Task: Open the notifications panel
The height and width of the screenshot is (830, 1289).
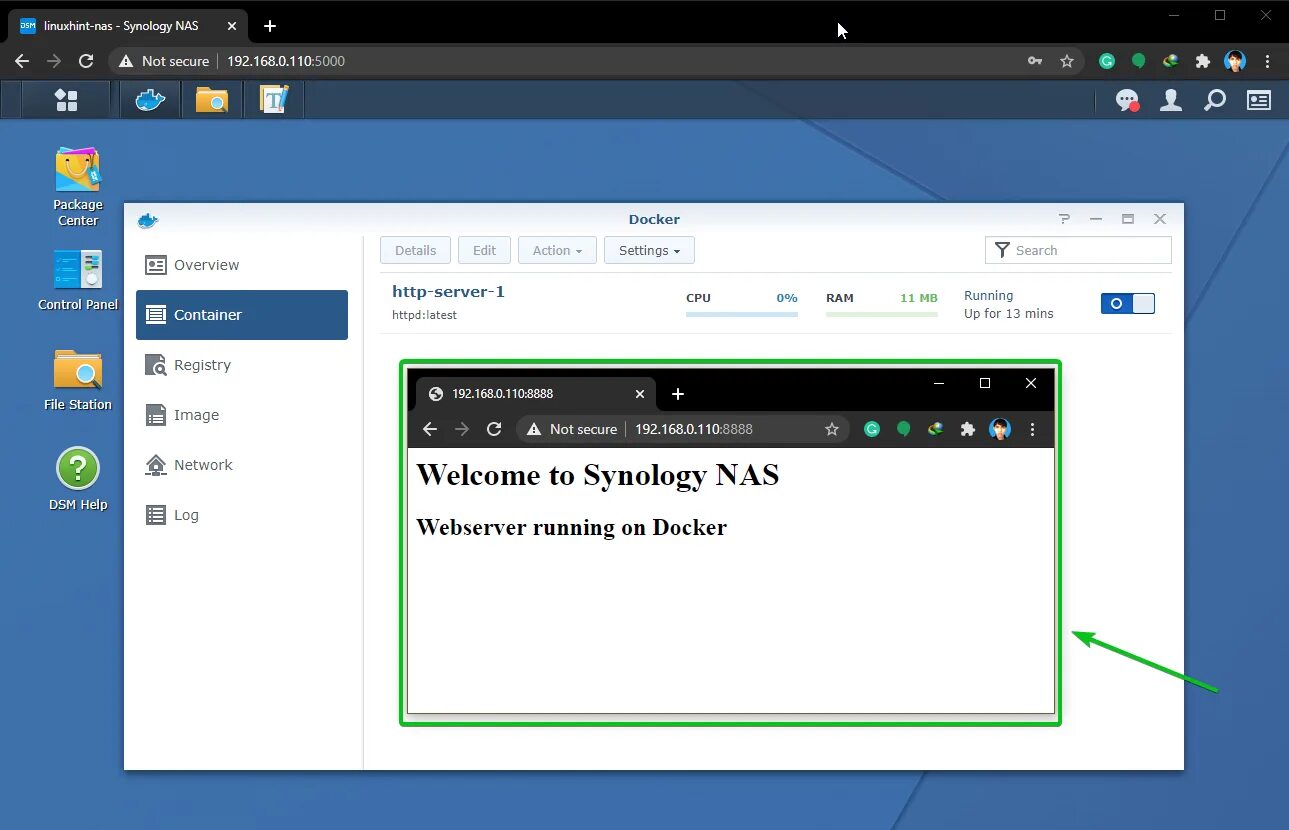Action: click(x=1127, y=100)
